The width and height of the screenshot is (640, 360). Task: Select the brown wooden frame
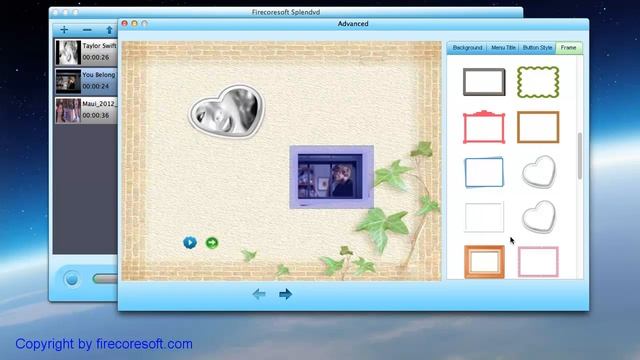(x=538, y=127)
